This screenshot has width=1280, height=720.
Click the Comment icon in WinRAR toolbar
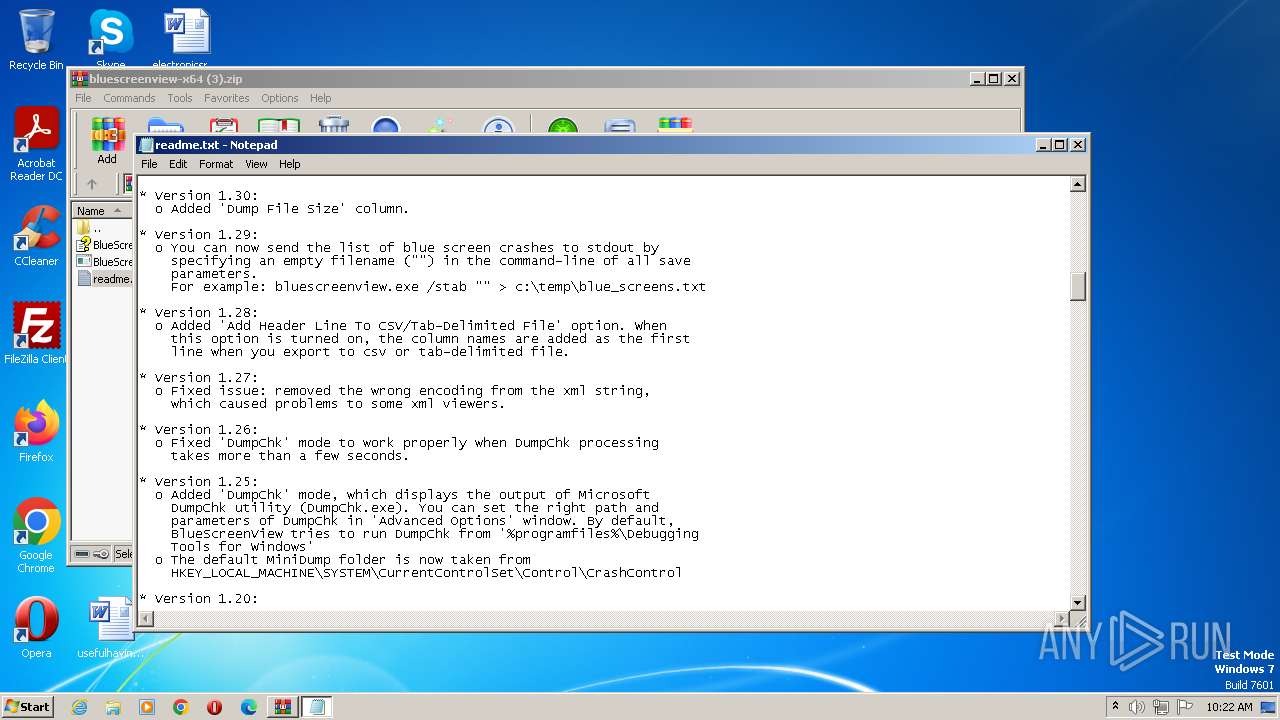(x=620, y=125)
